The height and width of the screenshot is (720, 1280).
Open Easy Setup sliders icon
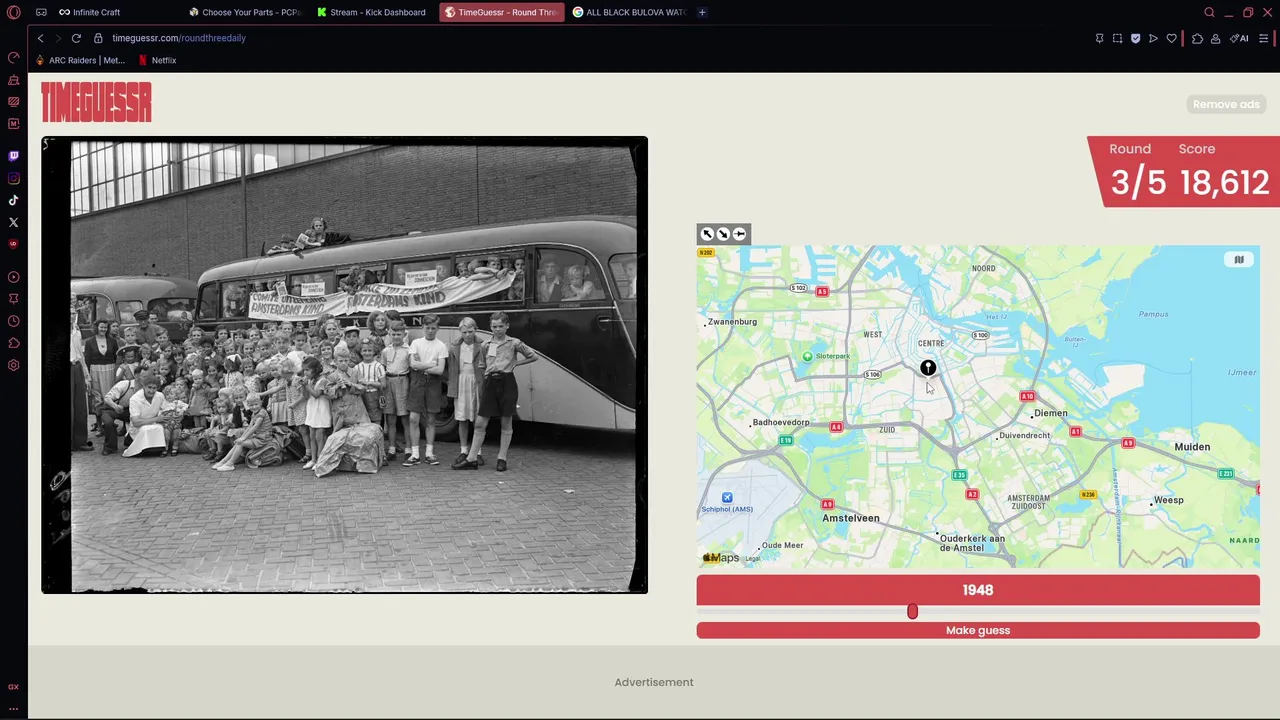point(1264,38)
